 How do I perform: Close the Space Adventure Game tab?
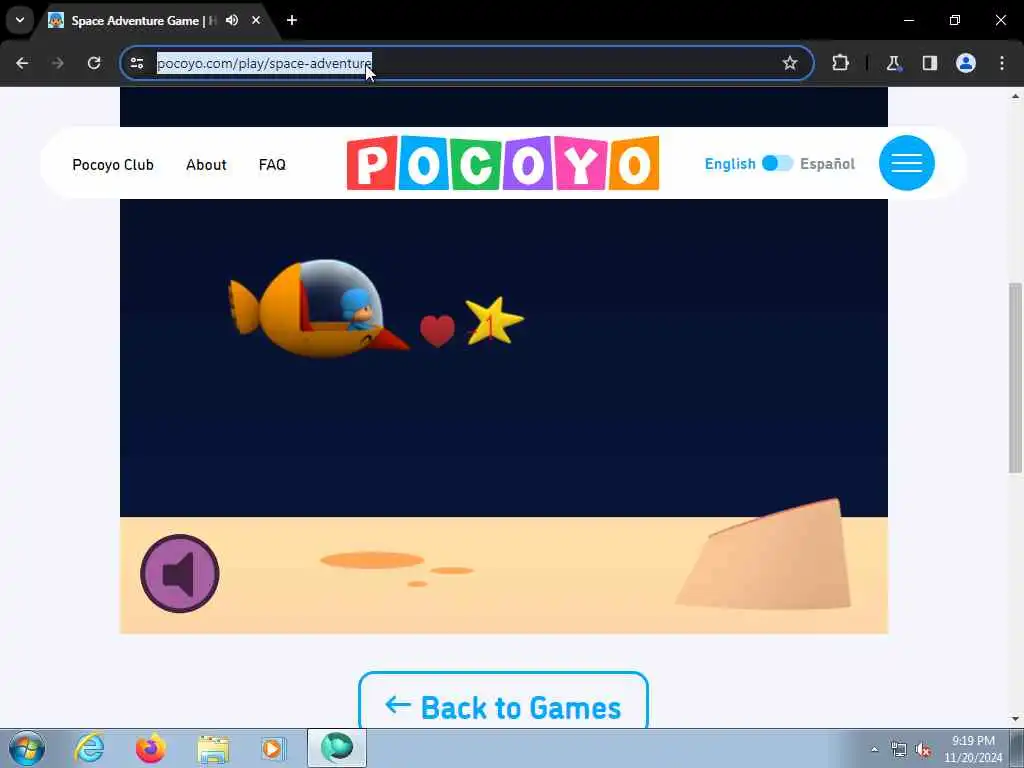(x=256, y=20)
